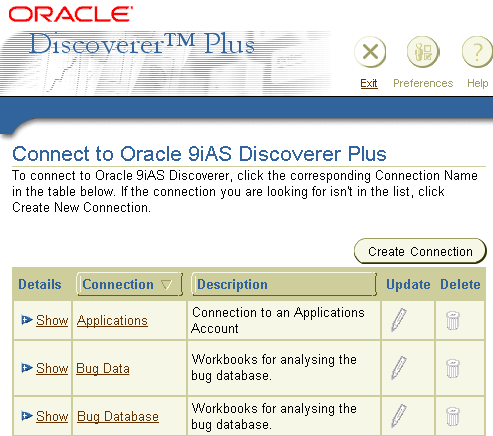
Task: Expand details arrow for Bug Database row
Action: pos(26,416)
